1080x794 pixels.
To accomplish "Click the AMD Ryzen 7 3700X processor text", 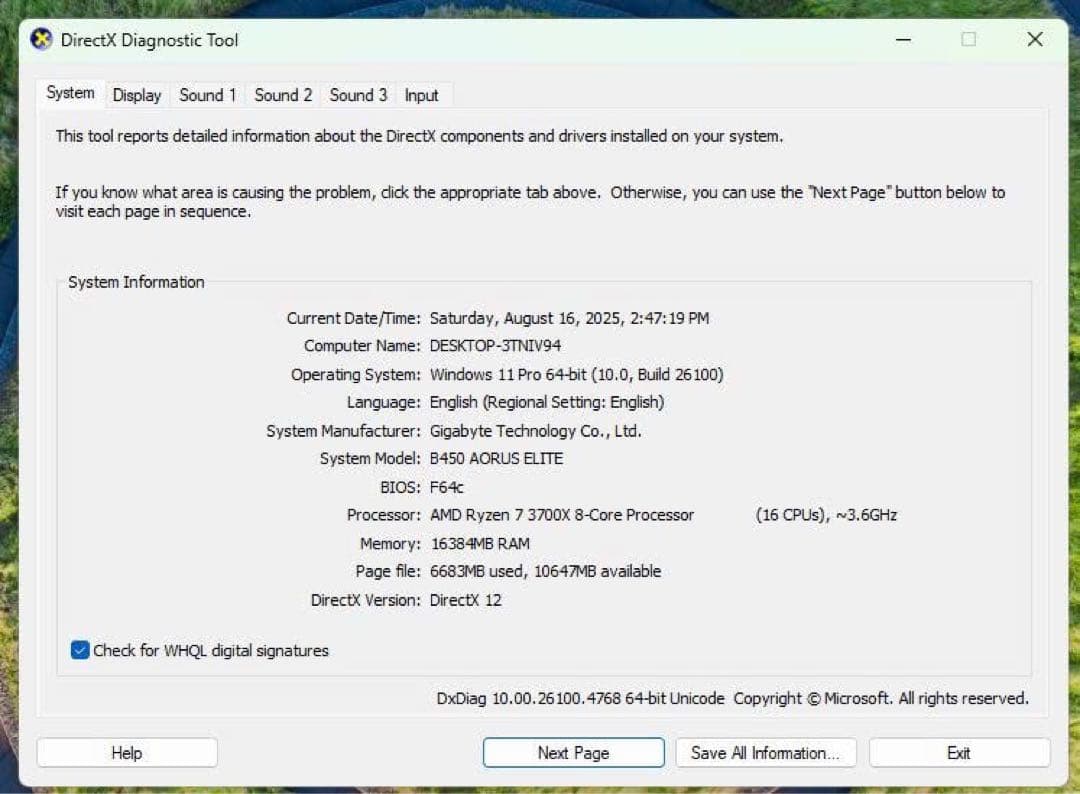I will click(561, 515).
